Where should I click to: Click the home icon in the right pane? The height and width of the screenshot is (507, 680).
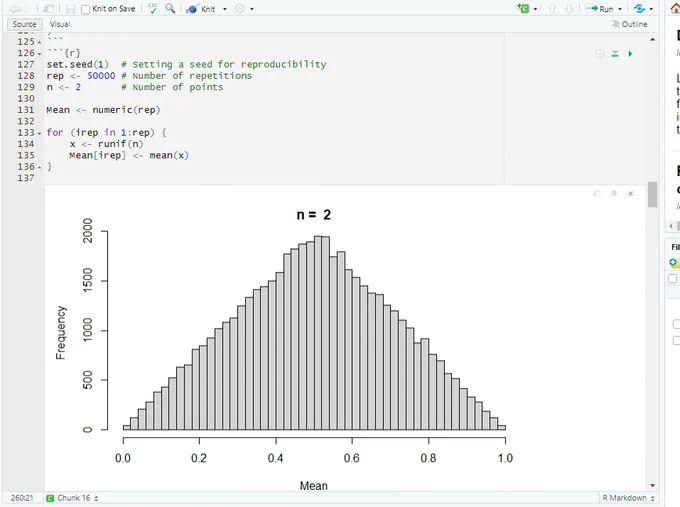pos(675,9)
